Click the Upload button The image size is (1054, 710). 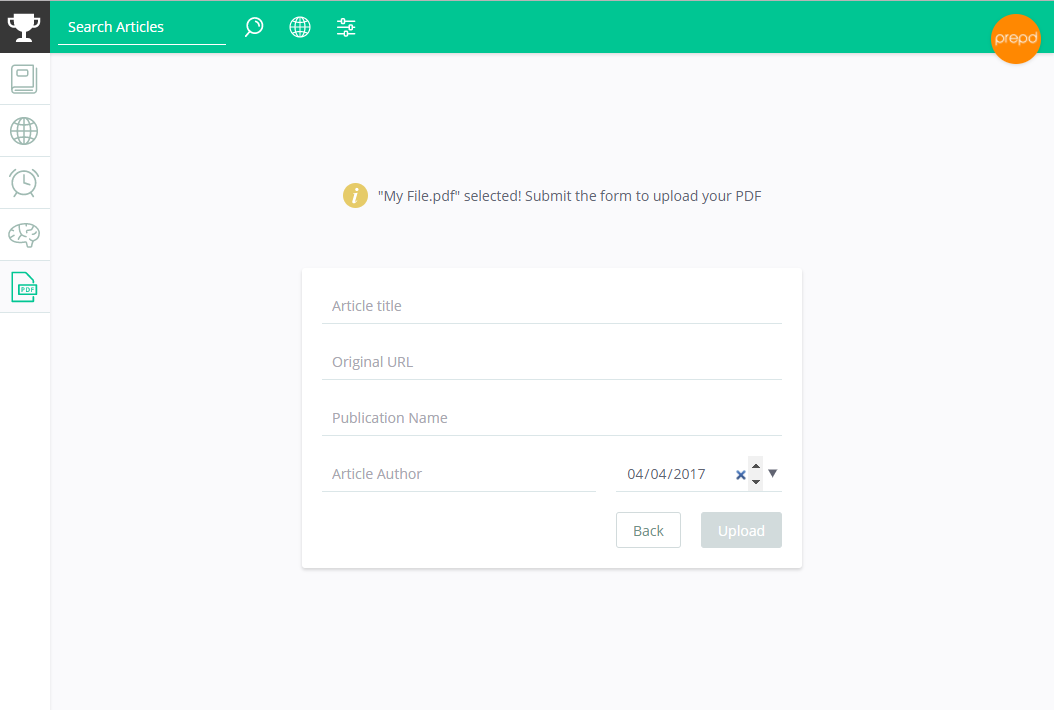click(x=741, y=530)
